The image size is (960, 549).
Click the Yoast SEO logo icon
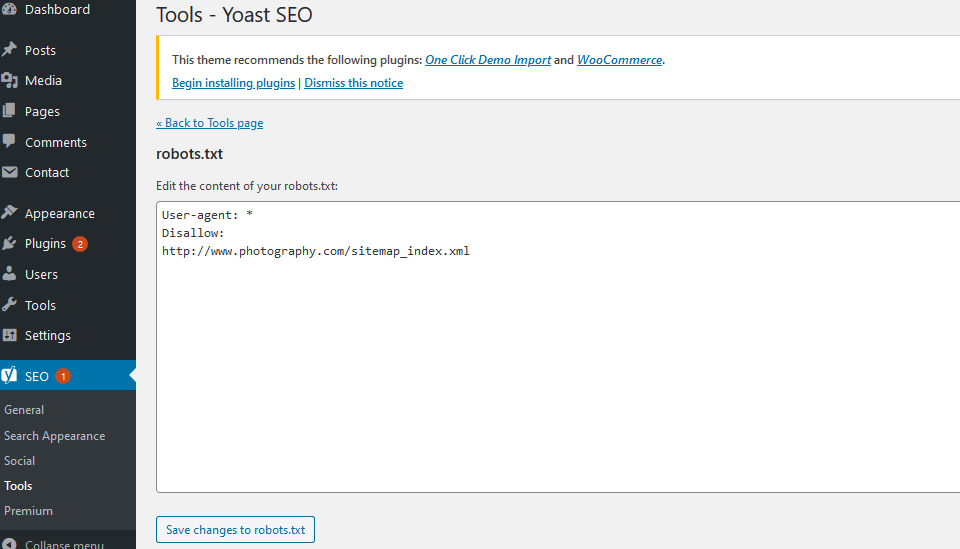[9, 375]
